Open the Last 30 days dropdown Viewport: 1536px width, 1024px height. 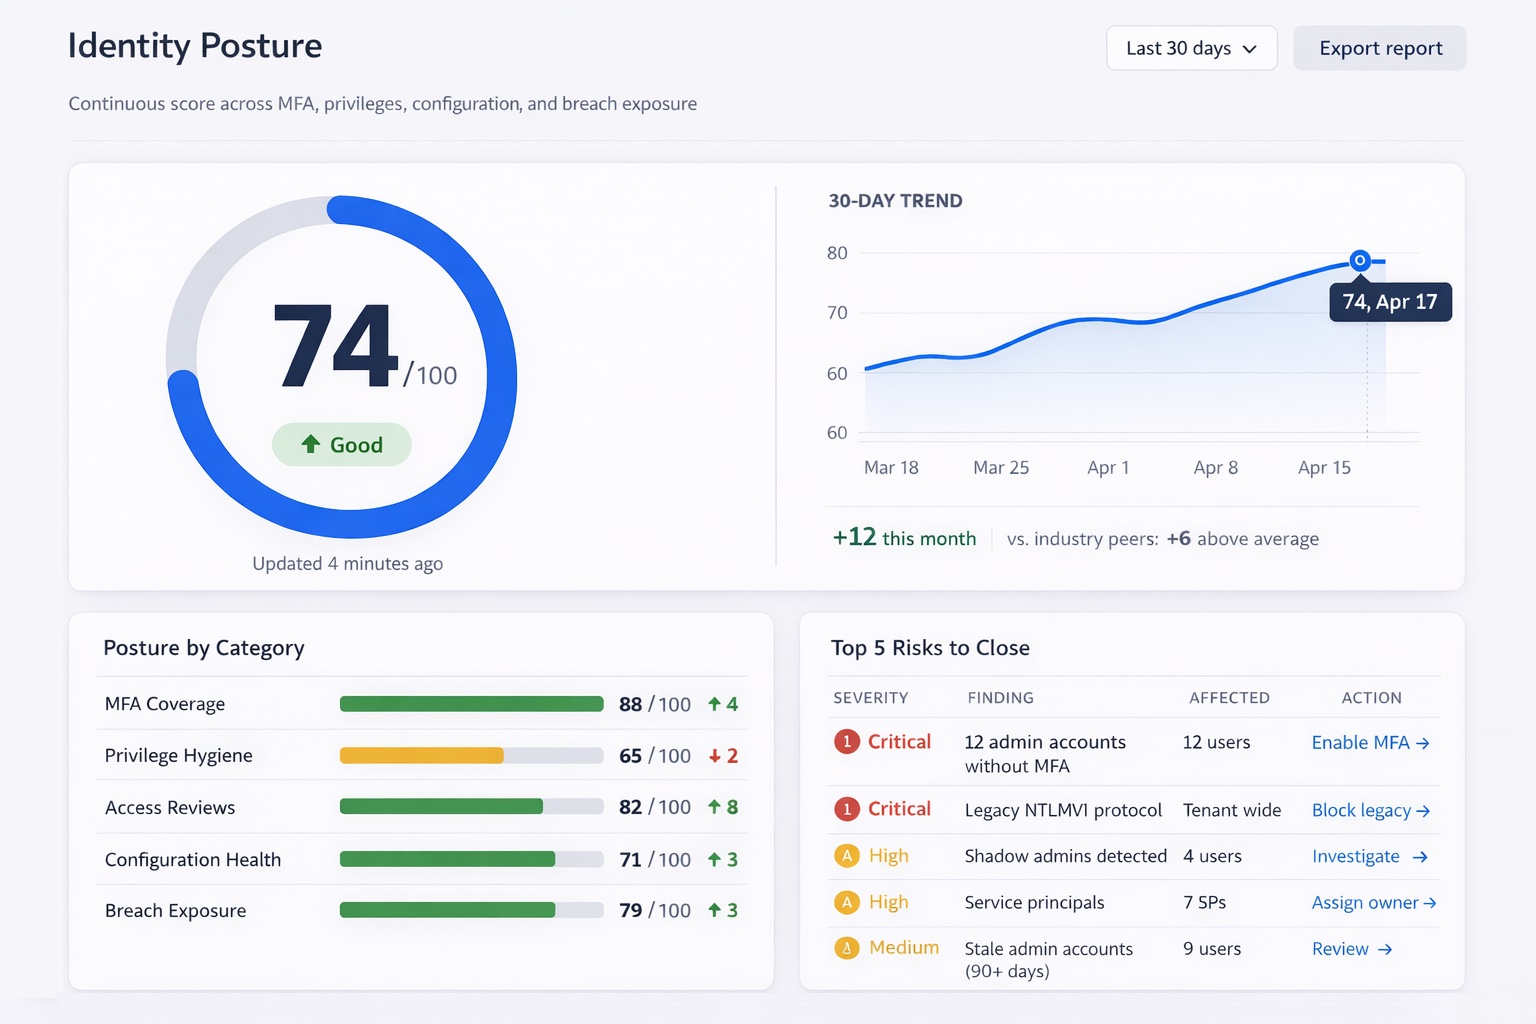tap(1191, 48)
